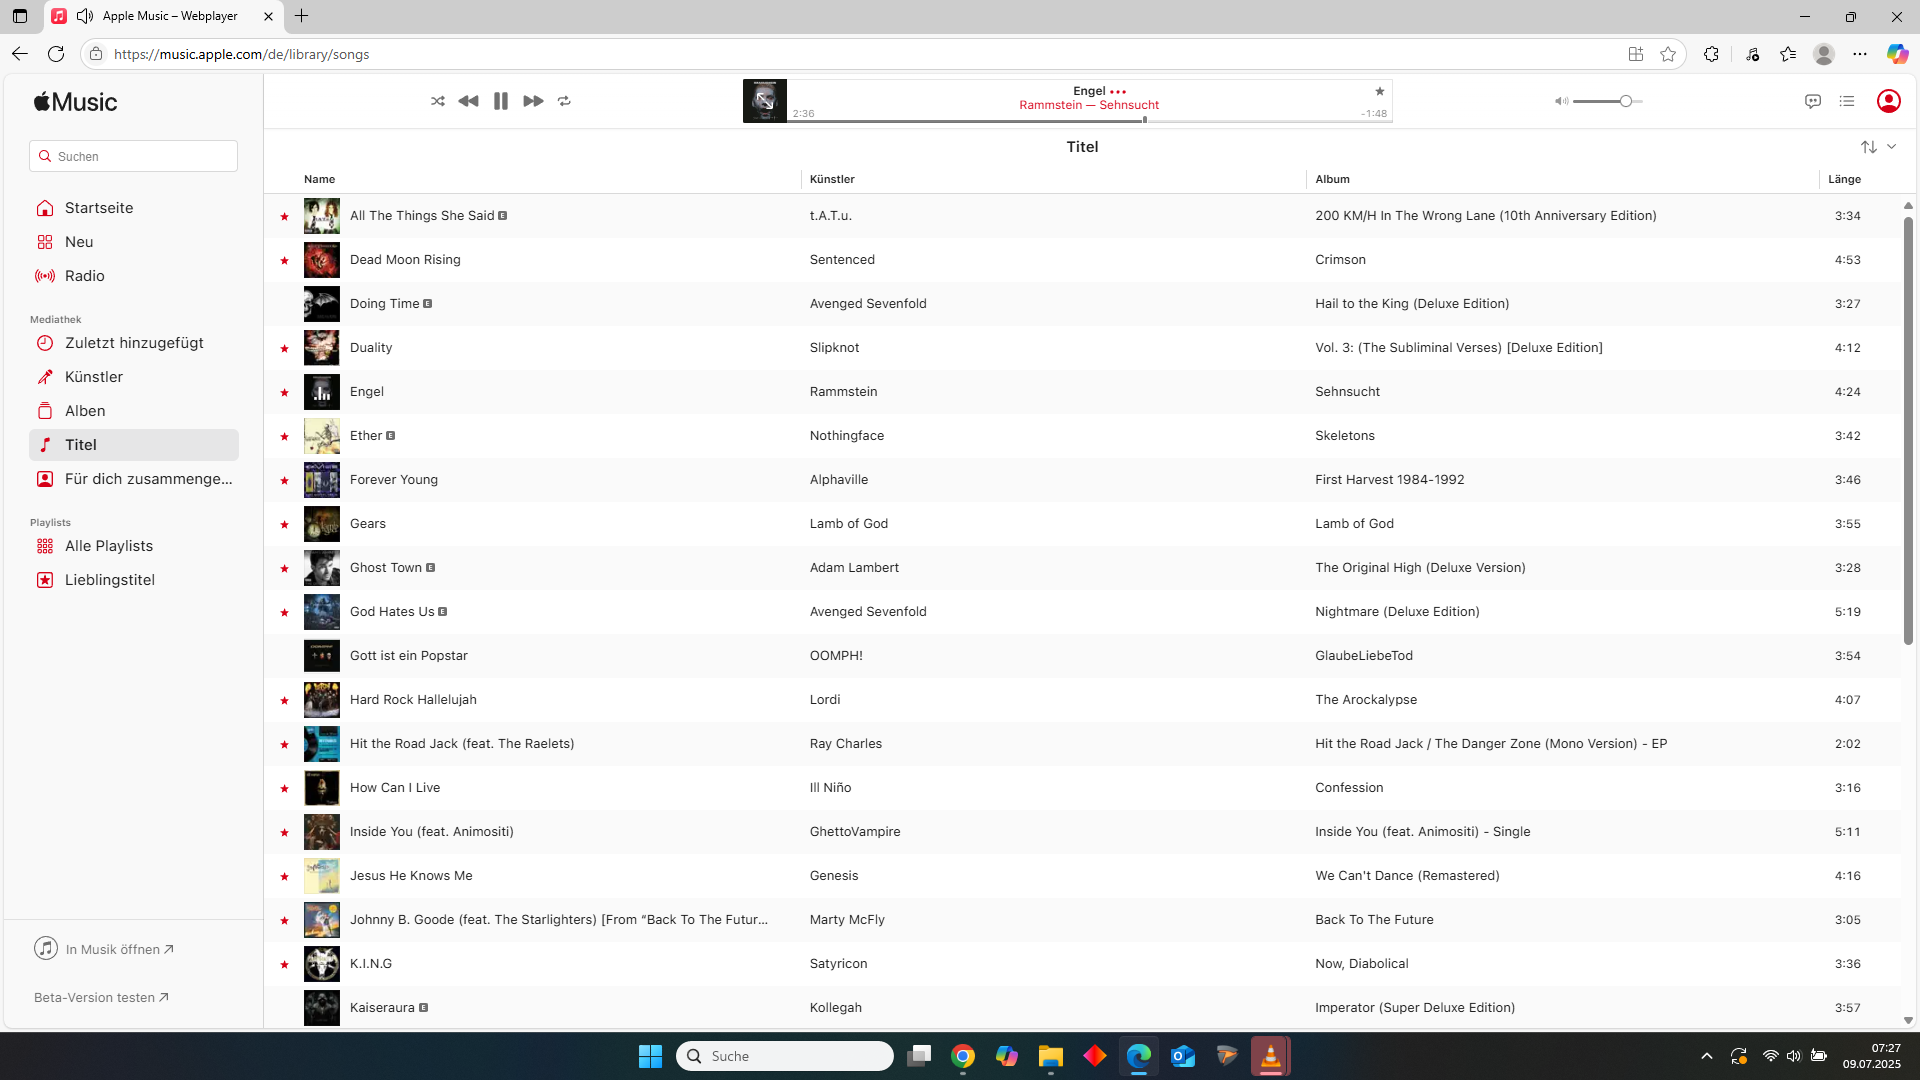Pause the current song
1920x1080 pixels.
tap(501, 101)
